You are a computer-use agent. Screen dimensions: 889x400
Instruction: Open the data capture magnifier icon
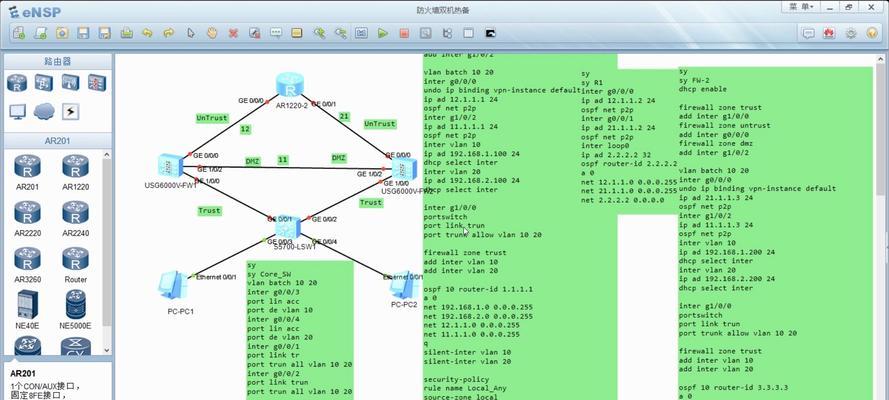[x=426, y=33]
